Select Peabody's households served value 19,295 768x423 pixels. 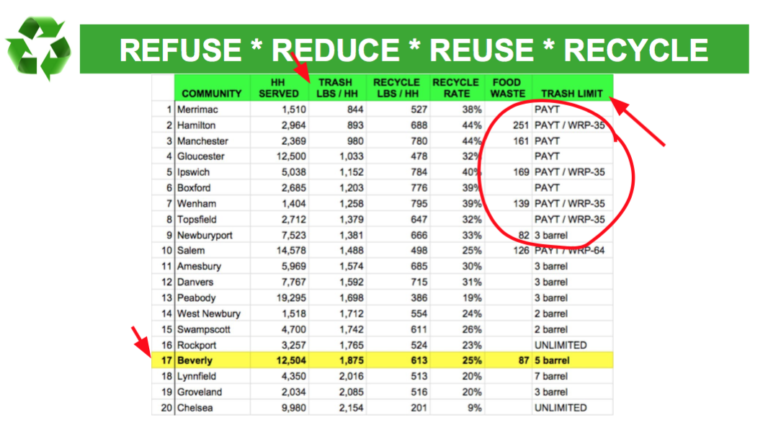tap(291, 298)
